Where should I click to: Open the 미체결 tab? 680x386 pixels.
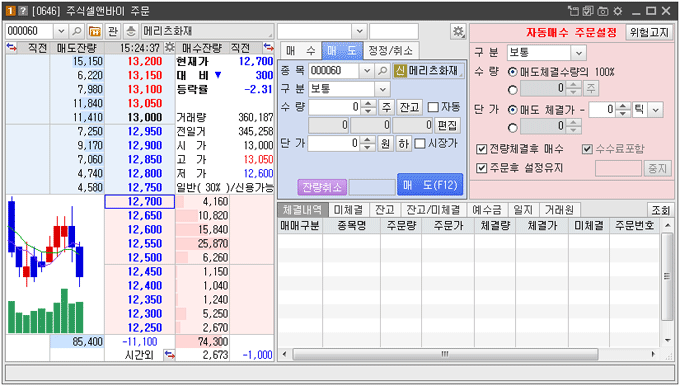pyautogui.click(x=348, y=210)
